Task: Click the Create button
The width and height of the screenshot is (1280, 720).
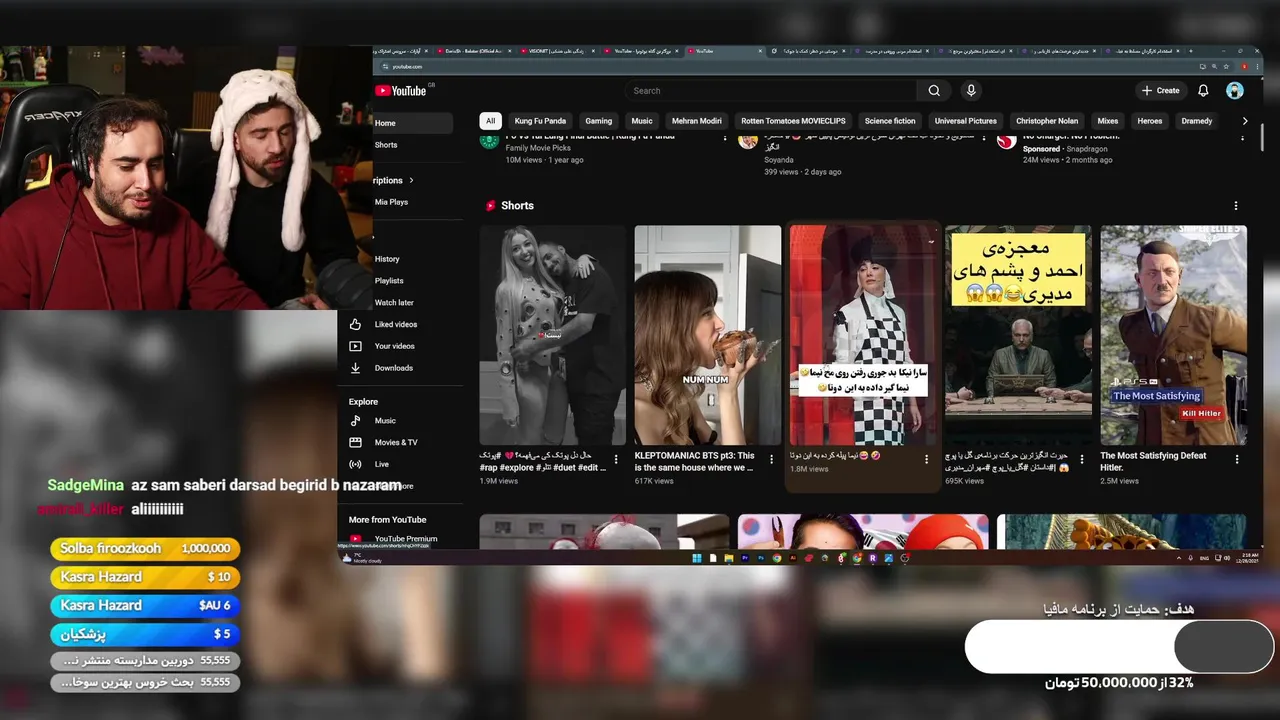Action: (x=1161, y=91)
